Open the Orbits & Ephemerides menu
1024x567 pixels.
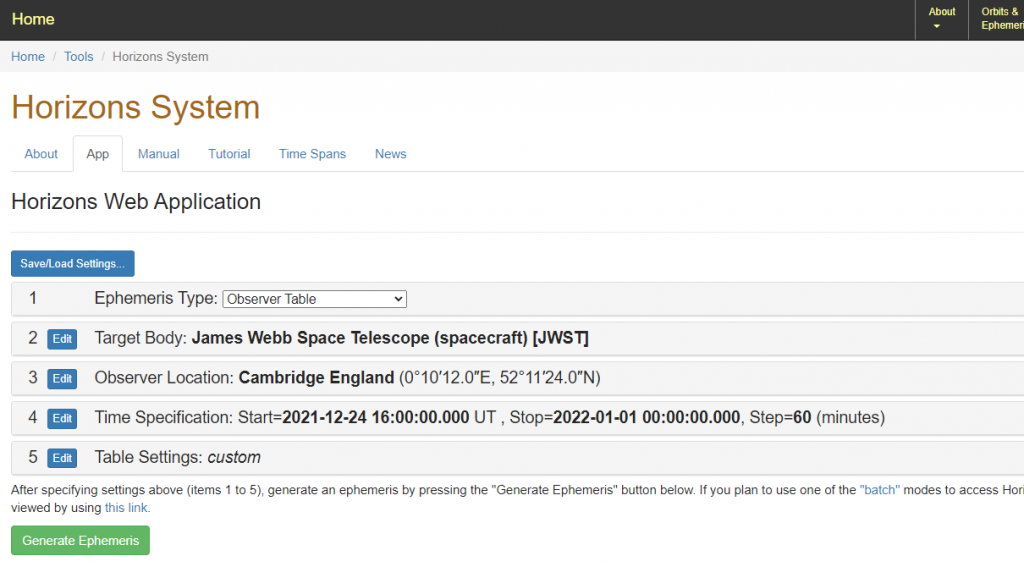997,20
